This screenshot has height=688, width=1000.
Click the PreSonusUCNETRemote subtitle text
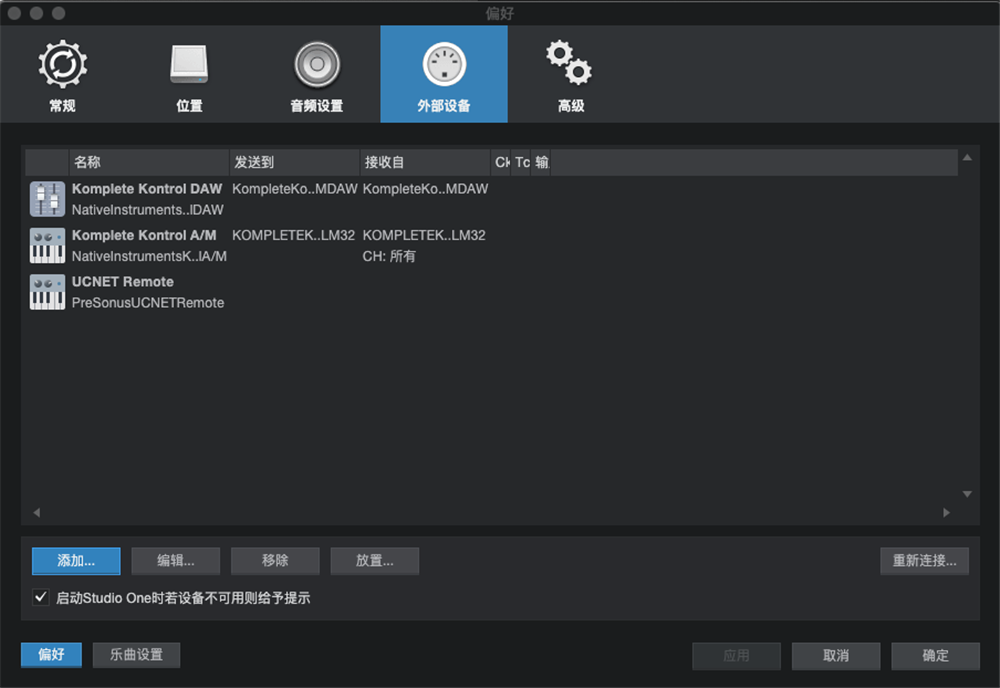point(148,303)
